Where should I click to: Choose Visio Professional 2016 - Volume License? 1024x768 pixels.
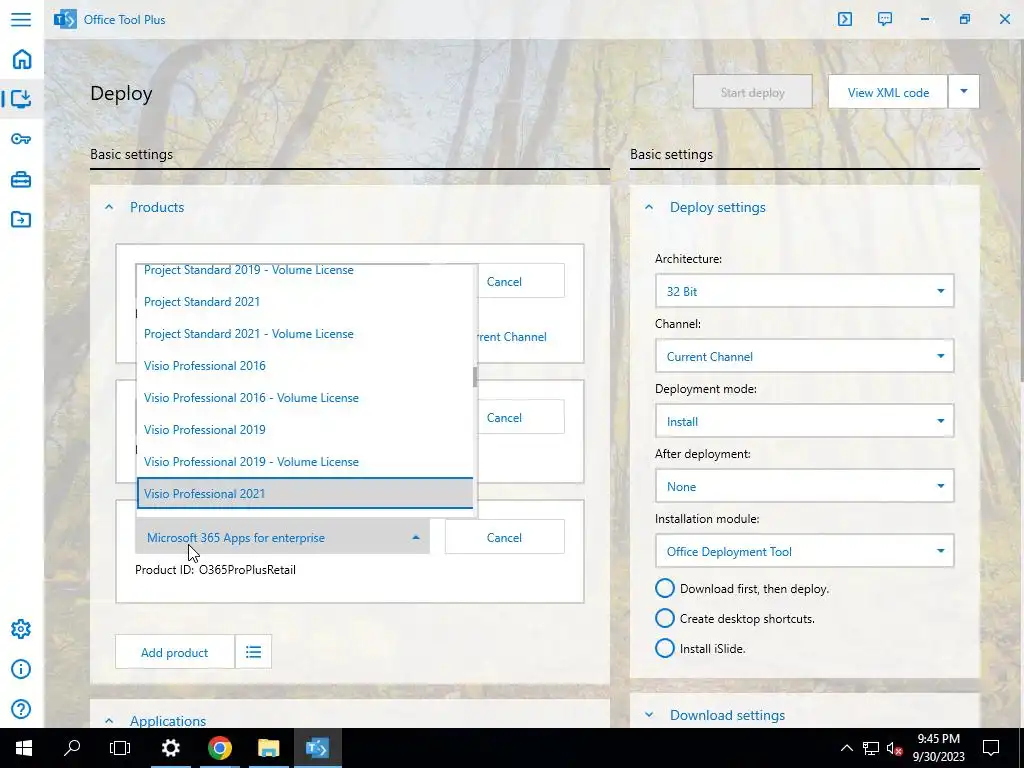pyautogui.click(x=304, y=398)
